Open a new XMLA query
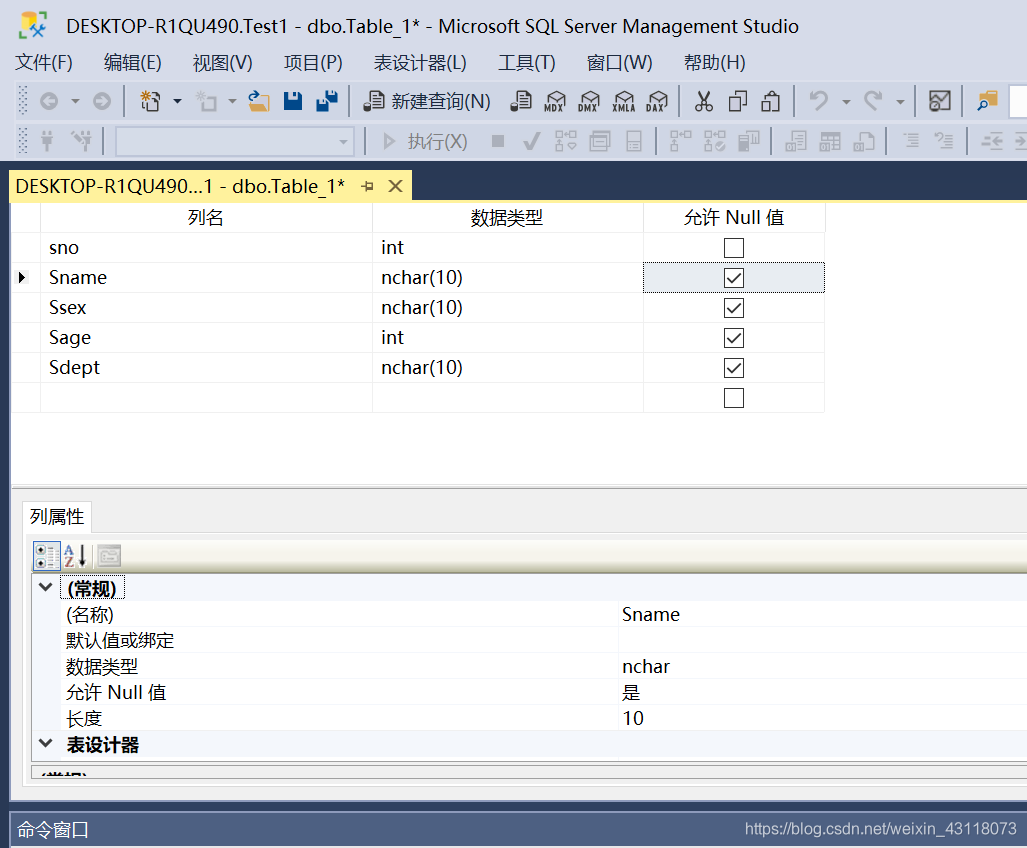 pyautogui.click(x=624, y=101)
